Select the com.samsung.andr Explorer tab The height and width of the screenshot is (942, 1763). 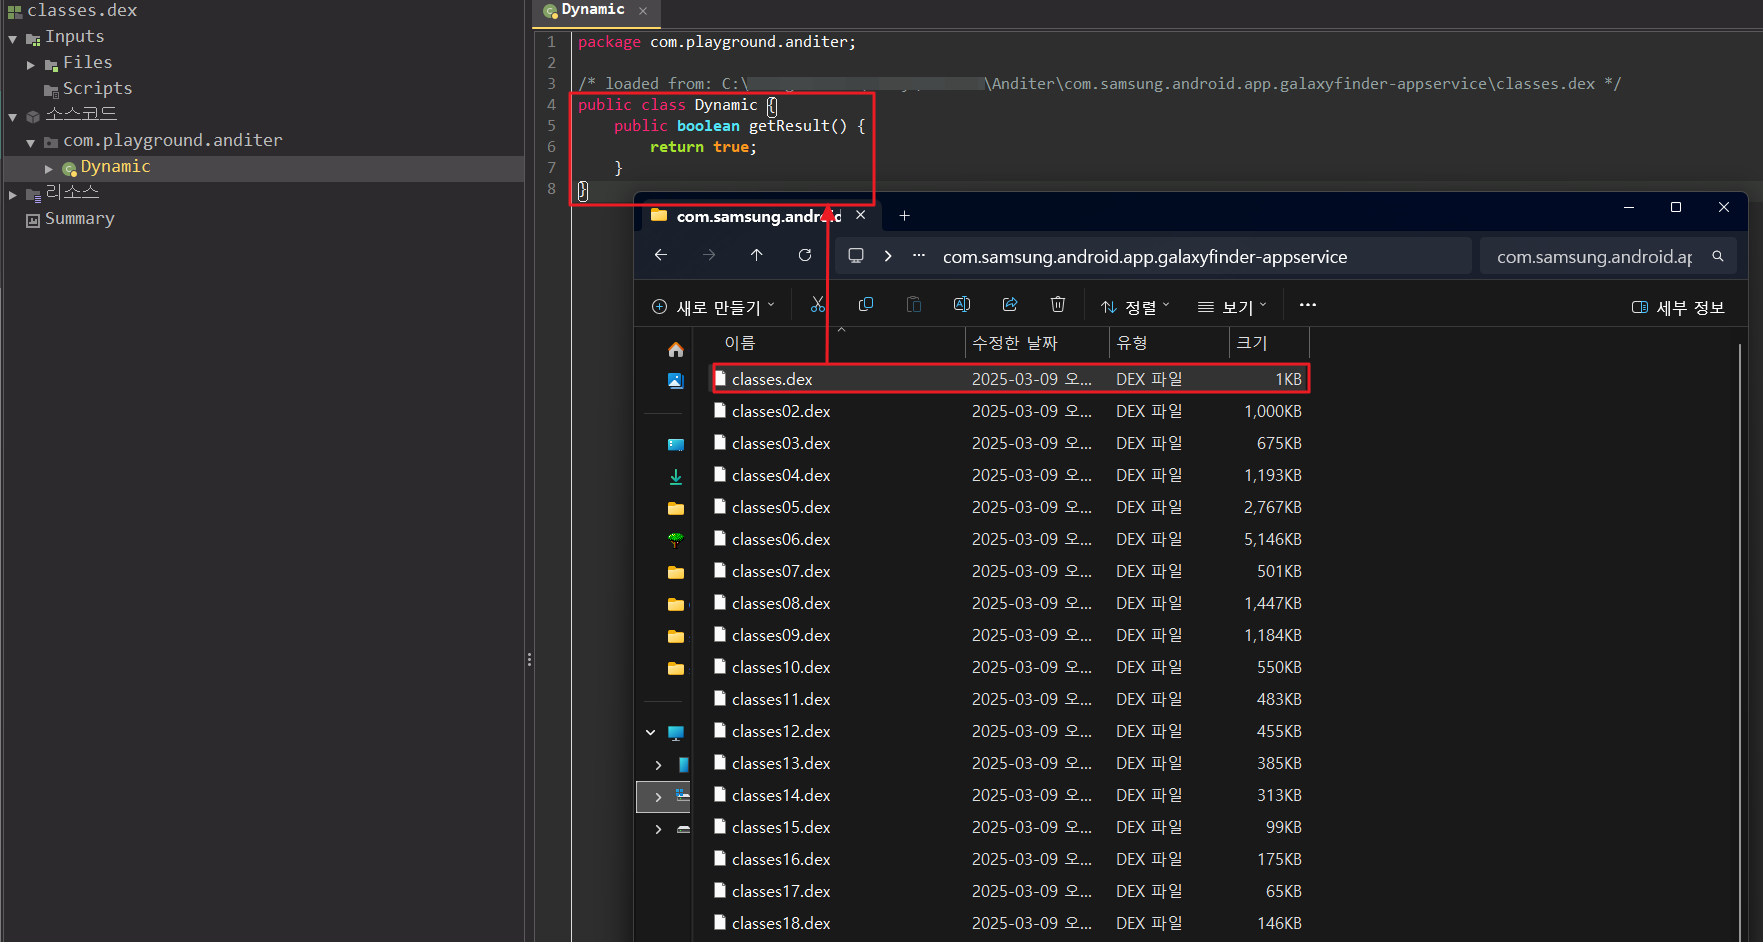[758, 216]
